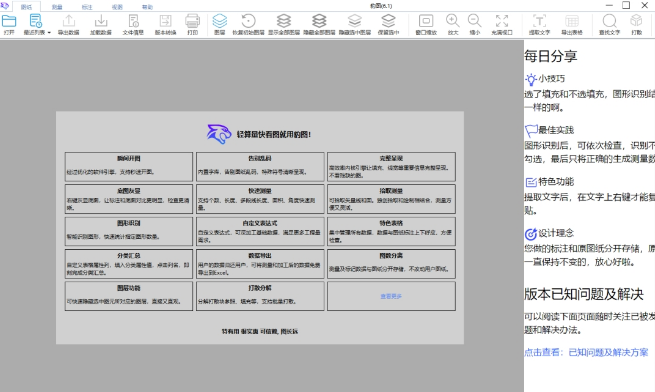Image resolution: width=655 pixels, height=392 pixels.
Task: Switch to the 视图 tab
Action: coord(117,7)
